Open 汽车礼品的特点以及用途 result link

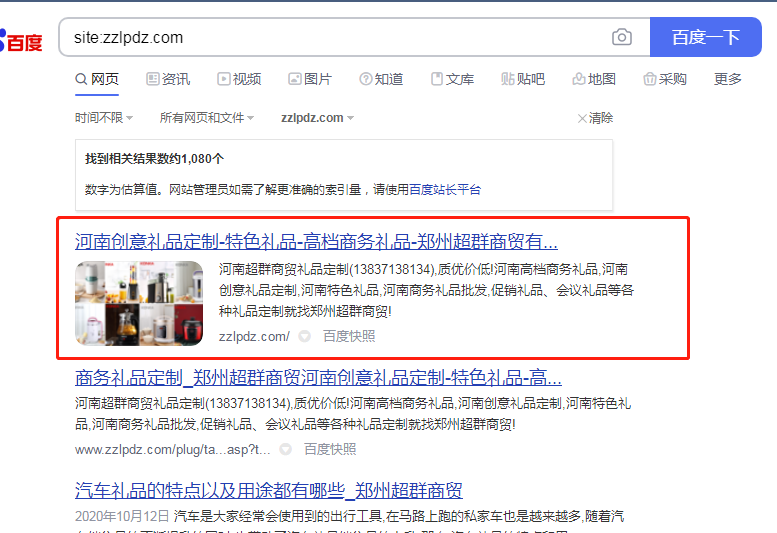click(269, 491)
